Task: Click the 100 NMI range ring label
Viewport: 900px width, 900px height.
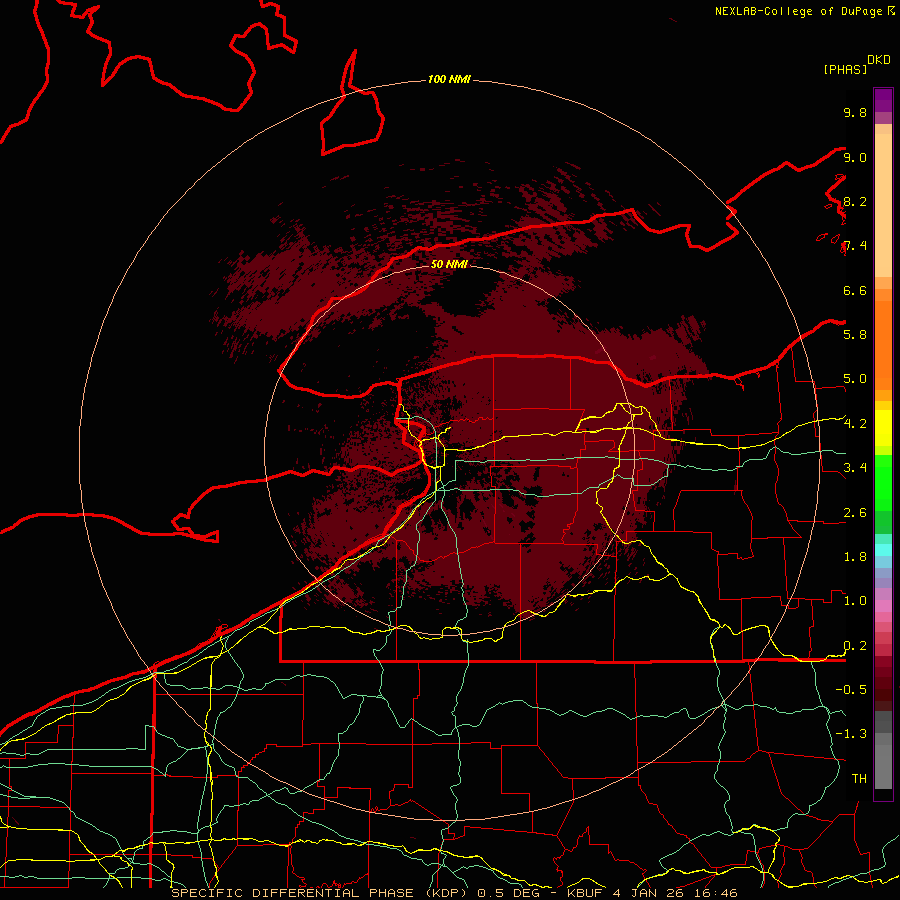Action: tap(449, 79)
